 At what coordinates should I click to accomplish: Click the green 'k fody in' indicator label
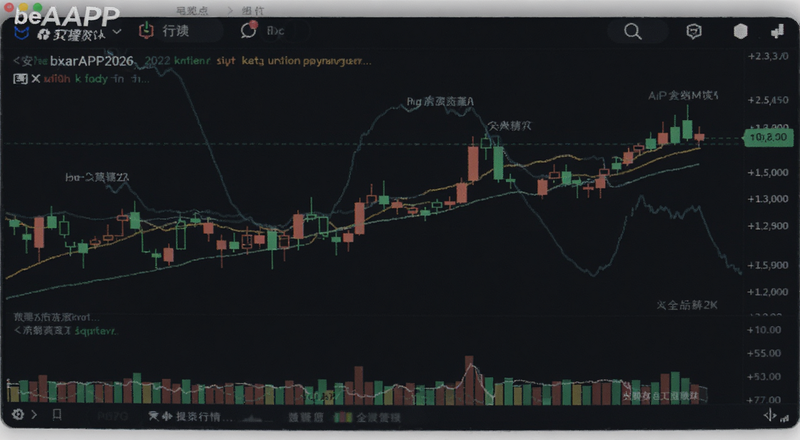(99, 79)
